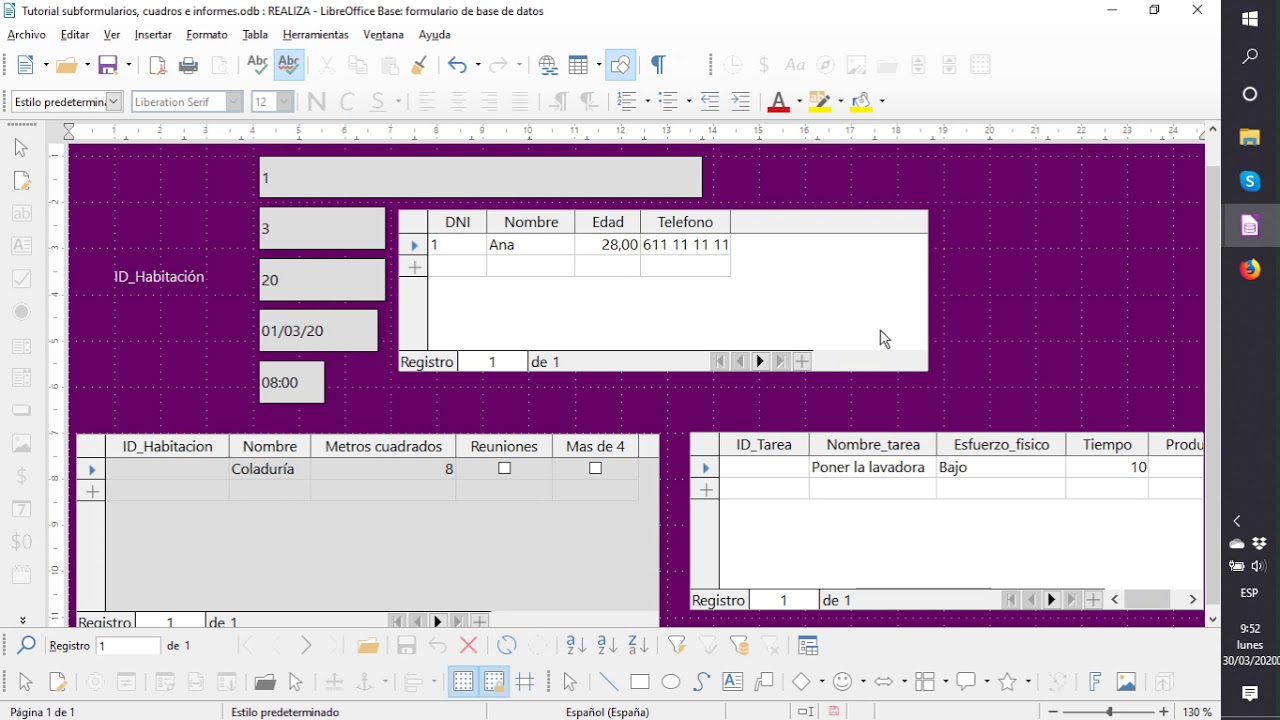Screen dimensions: 1280x720
Task: Select the Rectangle drawing tool
Action: coord(640,682)
